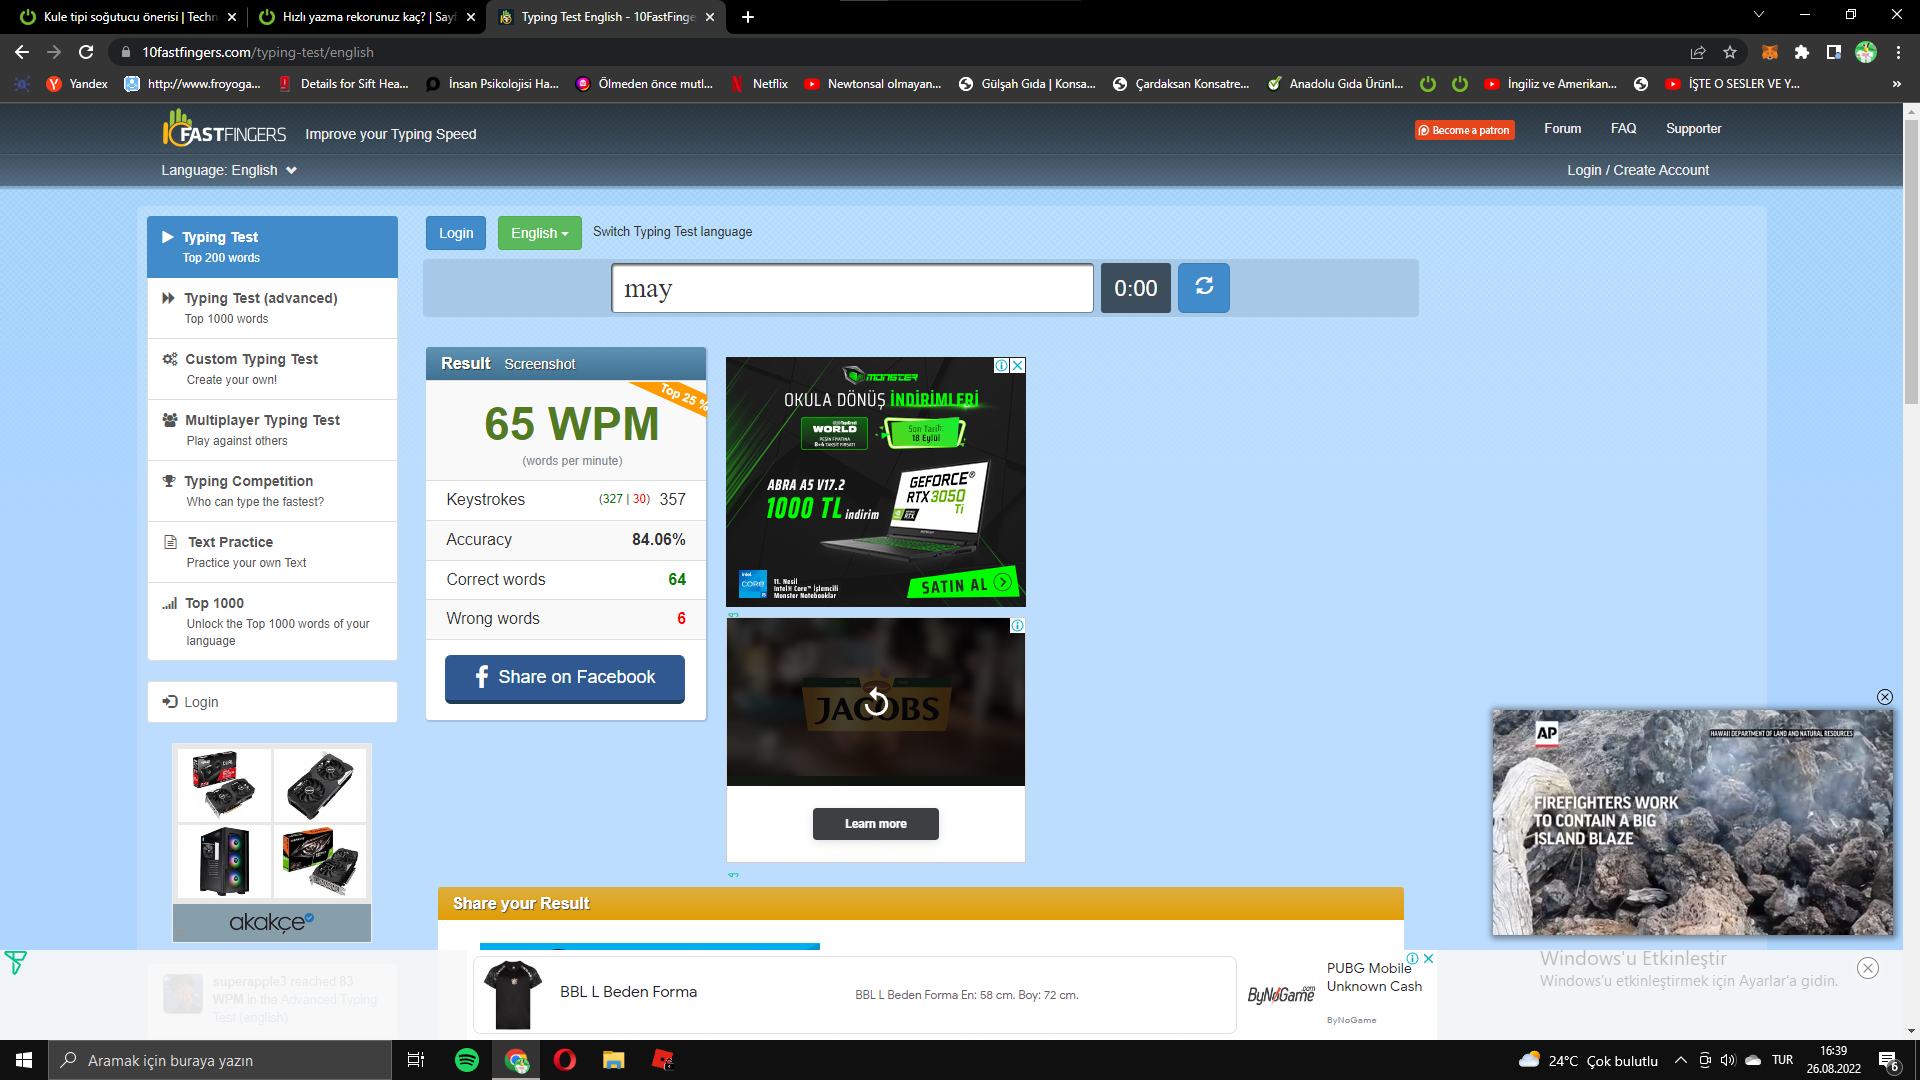Expand the green English language dropdown

[x=539, y=233]
